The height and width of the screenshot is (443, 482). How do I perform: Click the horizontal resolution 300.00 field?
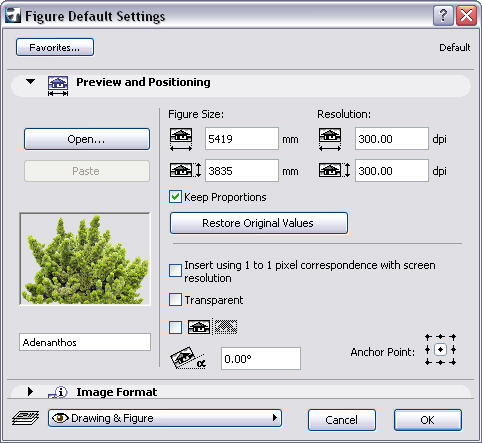point(392,139)
